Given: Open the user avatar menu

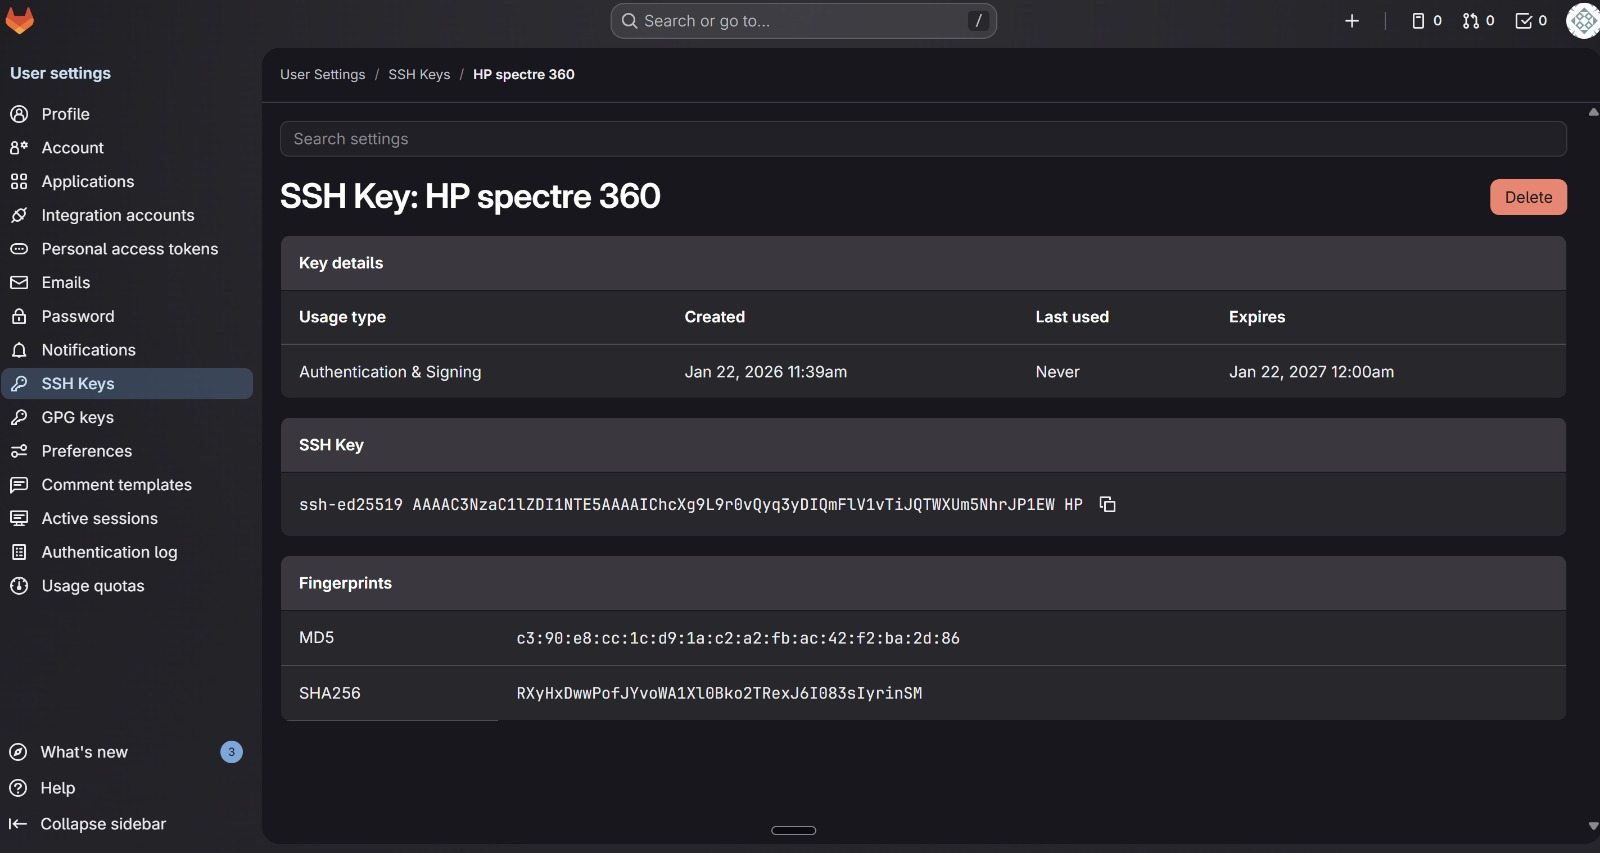Looking at the screenshot, I should tap(1583, 21).
